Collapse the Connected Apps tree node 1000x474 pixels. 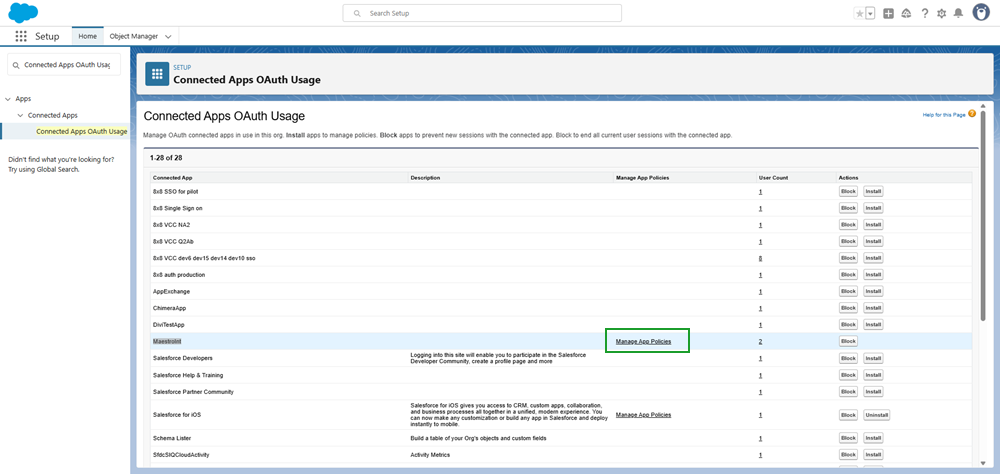pyautogui.click(x=20, y=115)
